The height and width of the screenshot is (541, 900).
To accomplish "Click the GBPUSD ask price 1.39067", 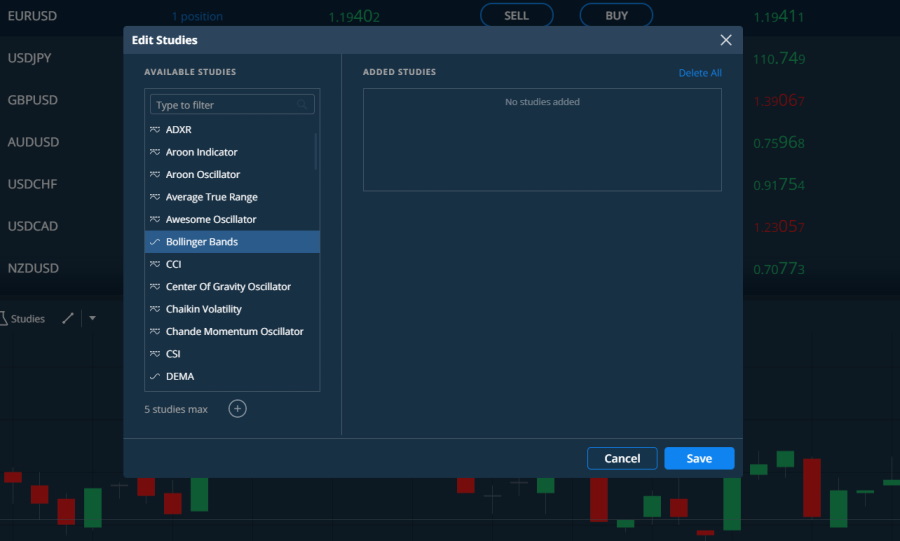I will tap(779, 100).
